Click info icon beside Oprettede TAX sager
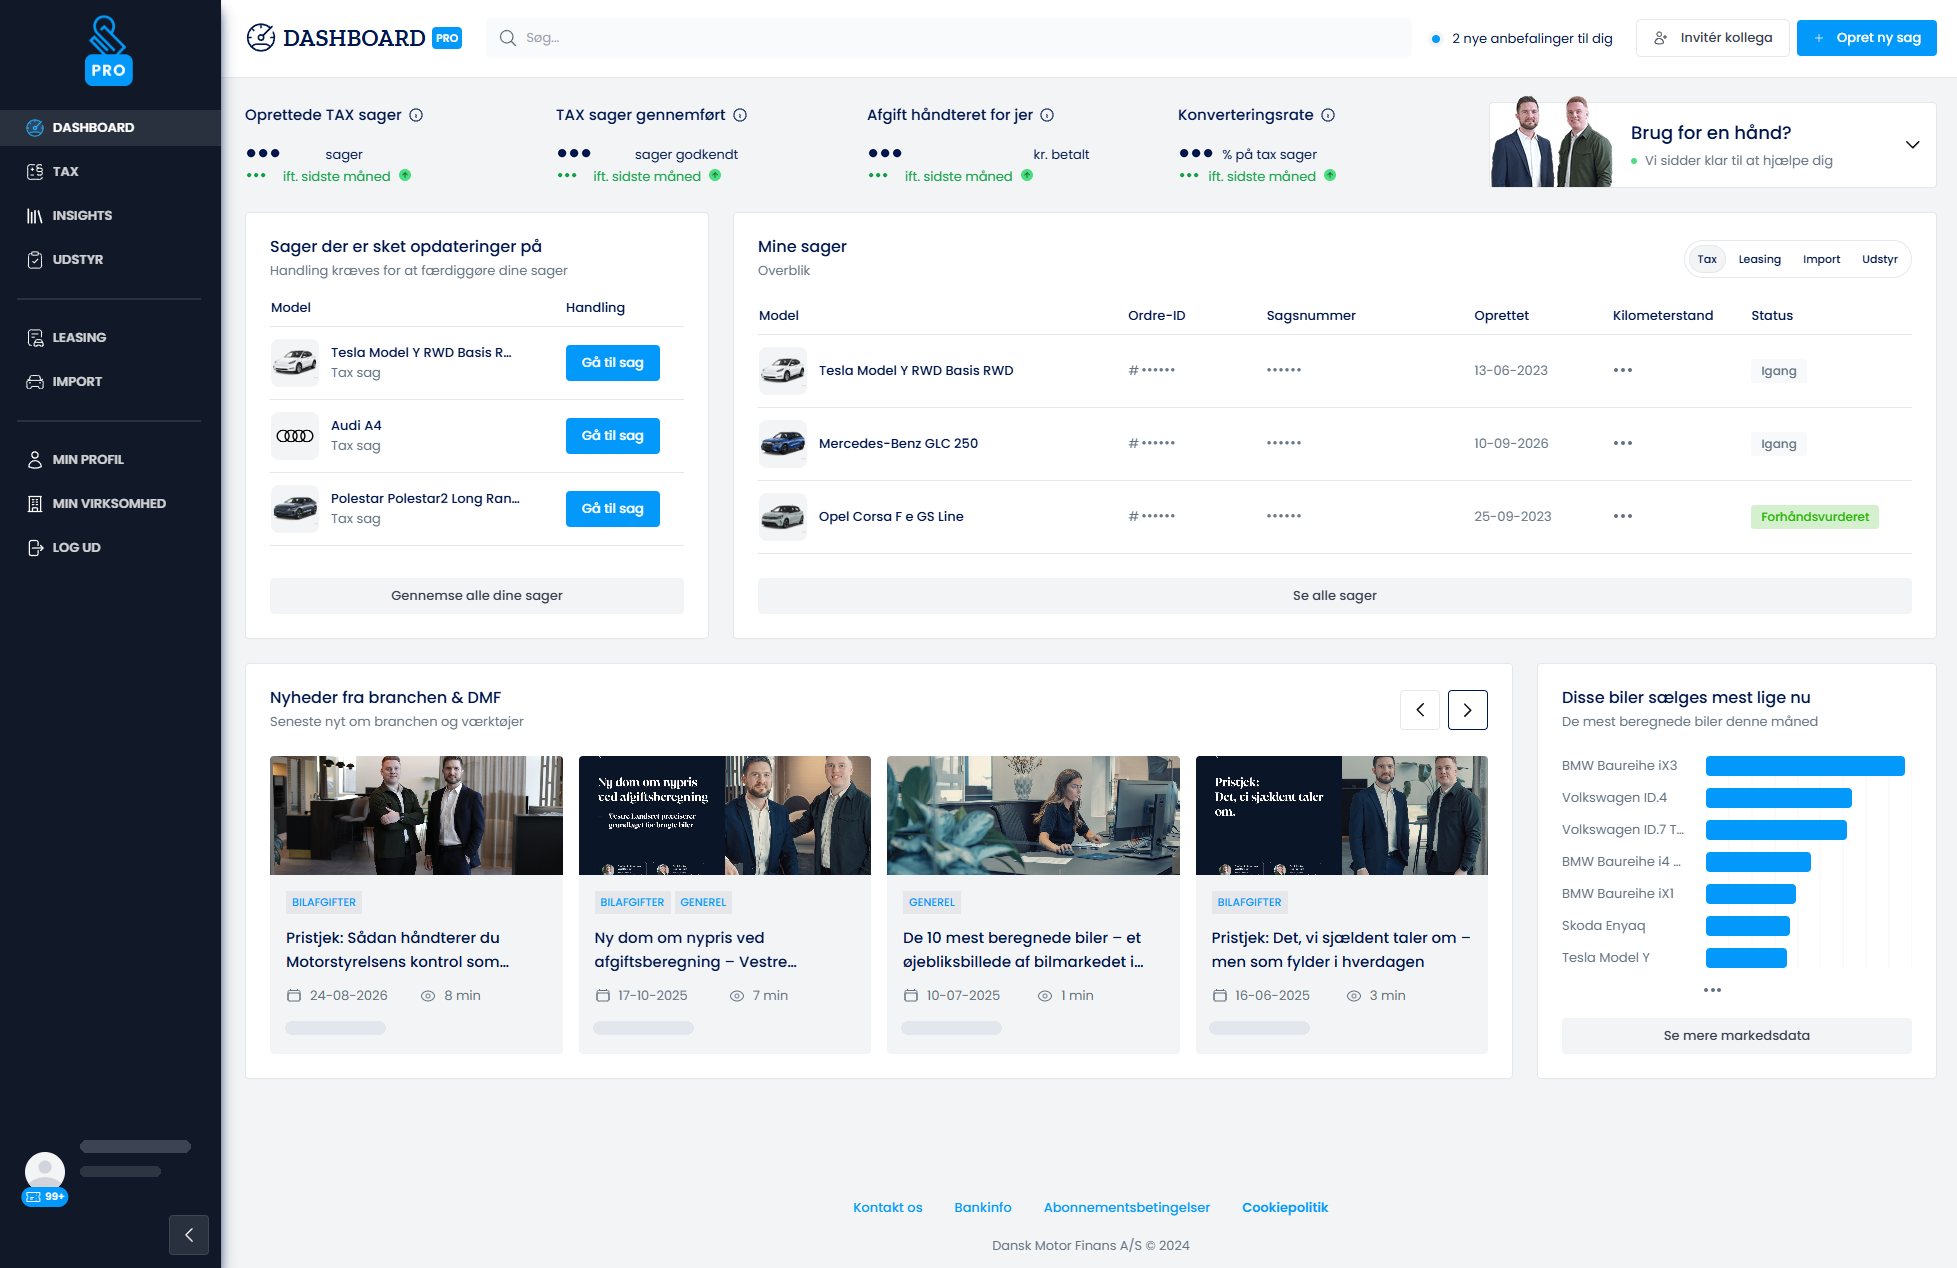Screen dimensions: 1957x1268 click(416, 115)
